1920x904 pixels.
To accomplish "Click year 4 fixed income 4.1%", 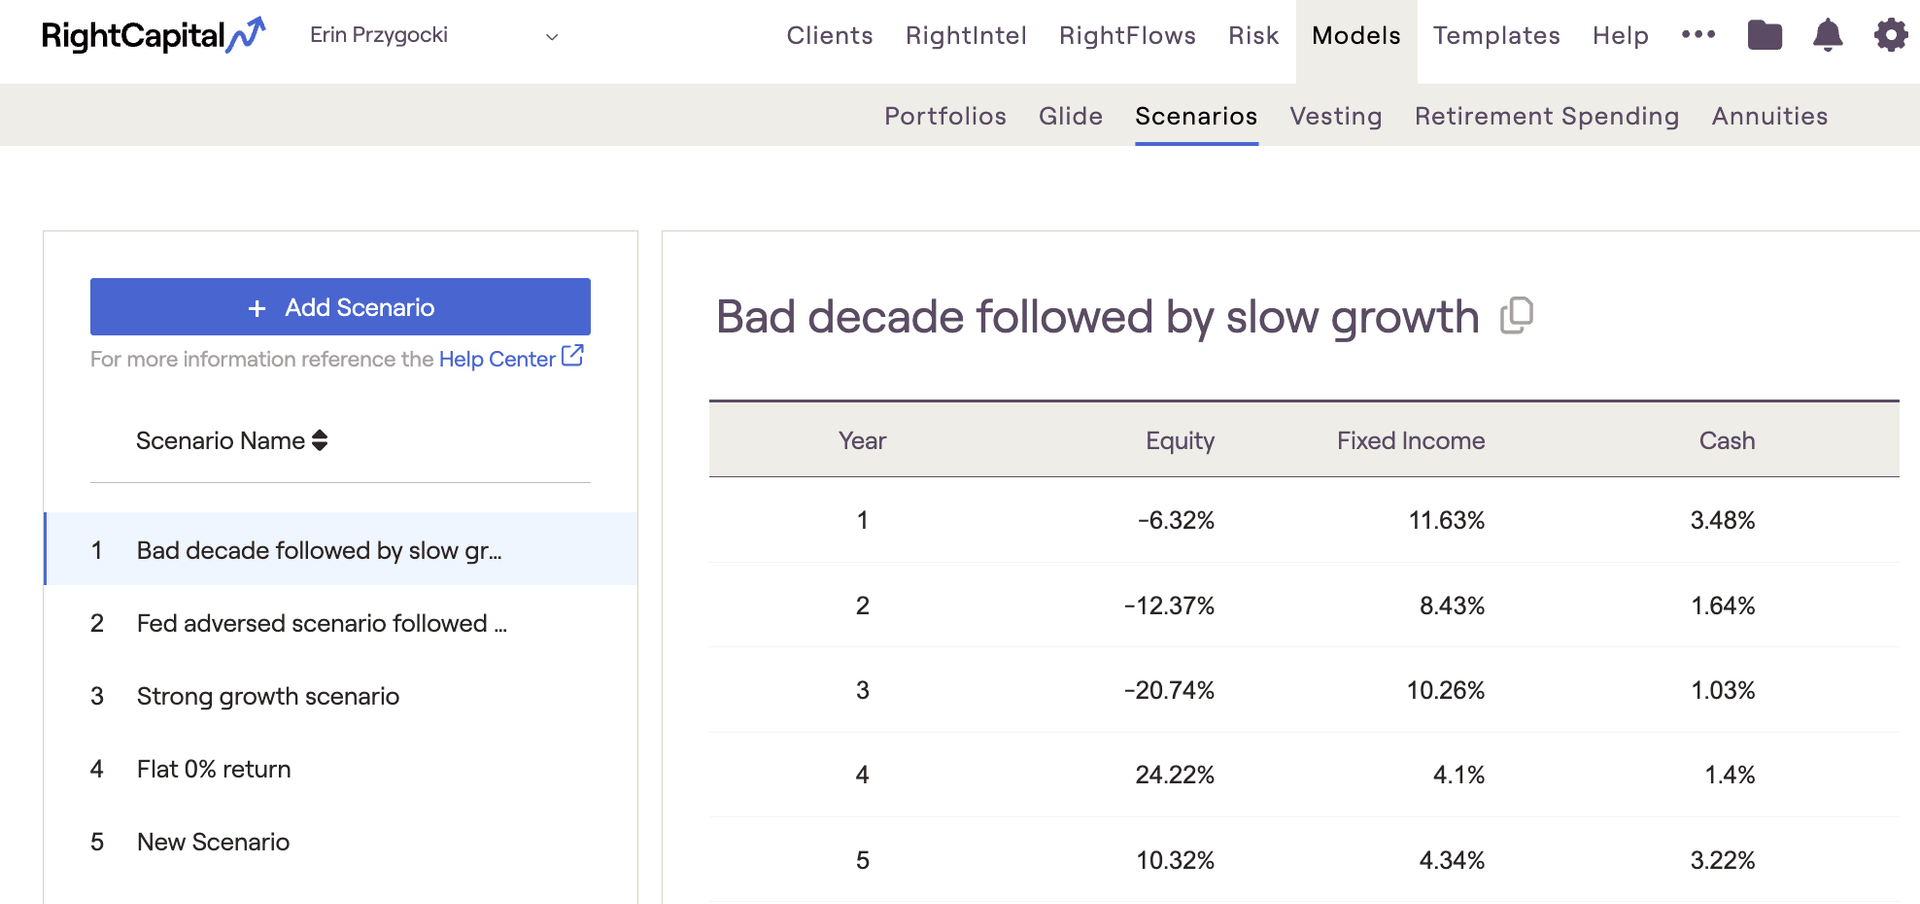I will pyautogui.click(x=1459, y=775).
